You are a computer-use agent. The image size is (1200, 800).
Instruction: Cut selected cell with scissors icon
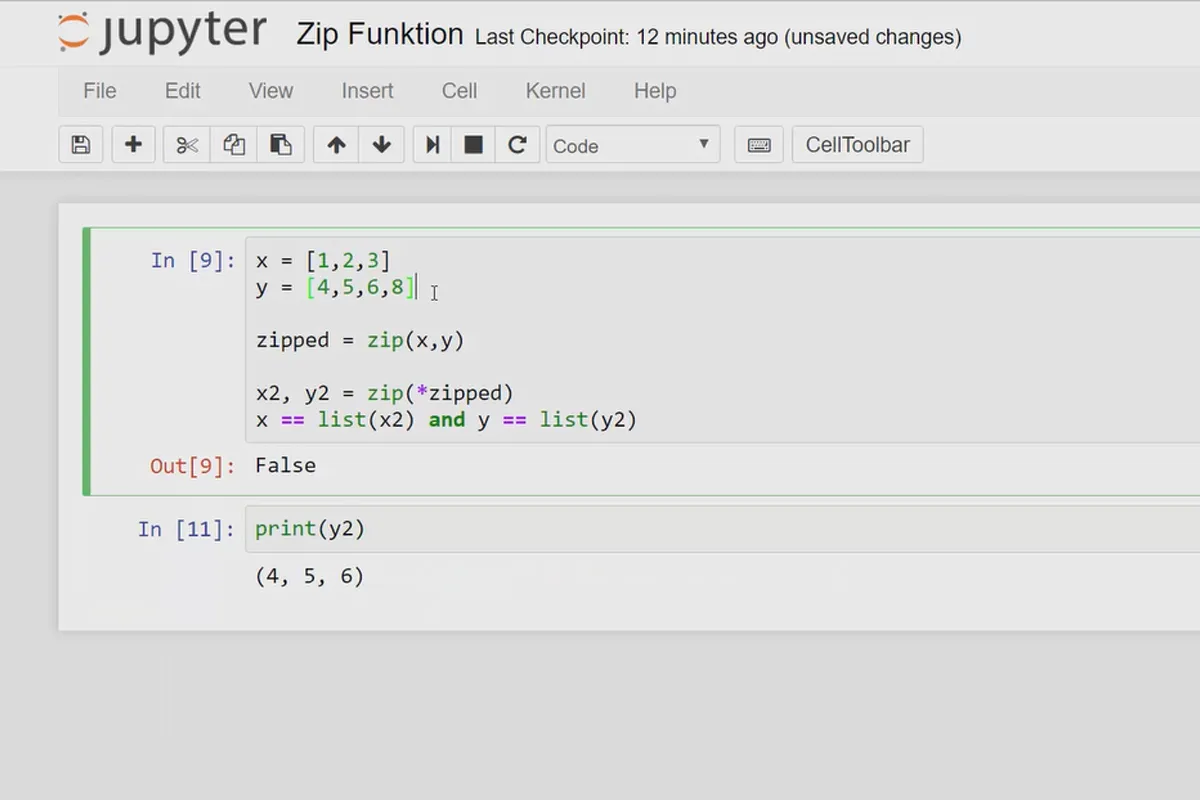click(187, 145)
